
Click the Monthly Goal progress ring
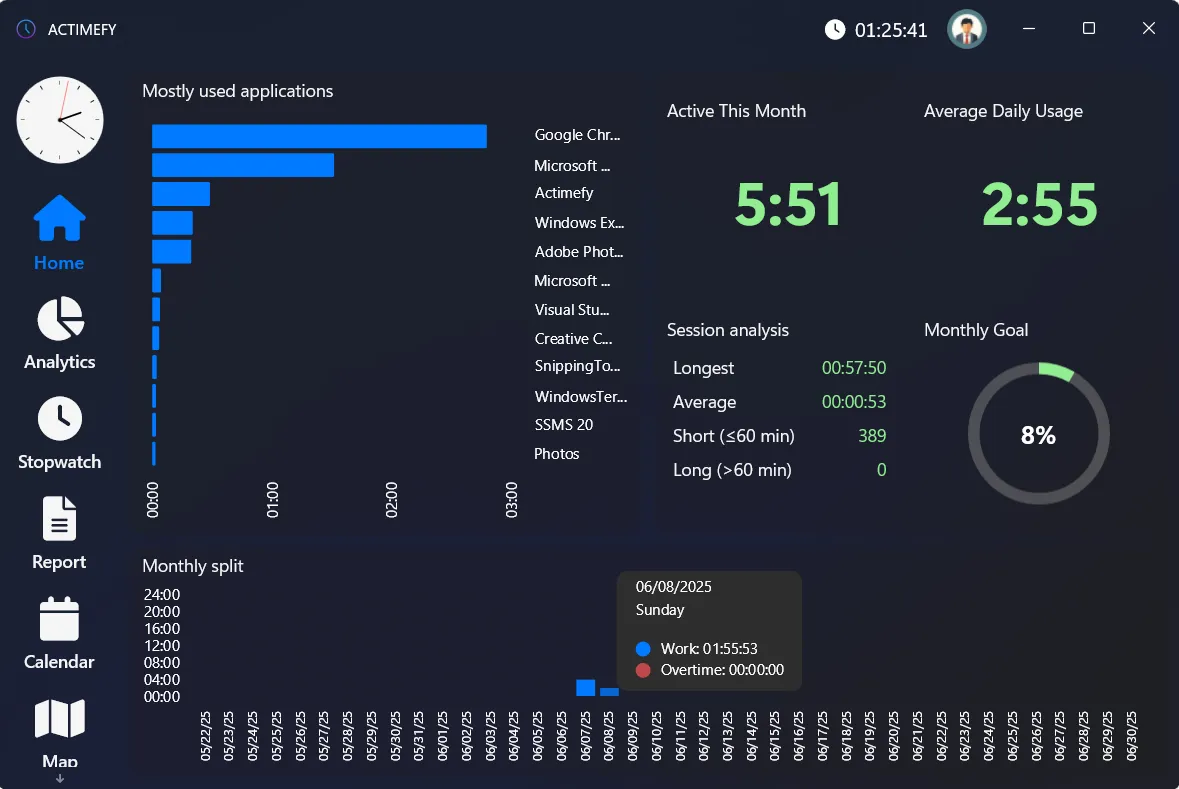[1039, 433]
